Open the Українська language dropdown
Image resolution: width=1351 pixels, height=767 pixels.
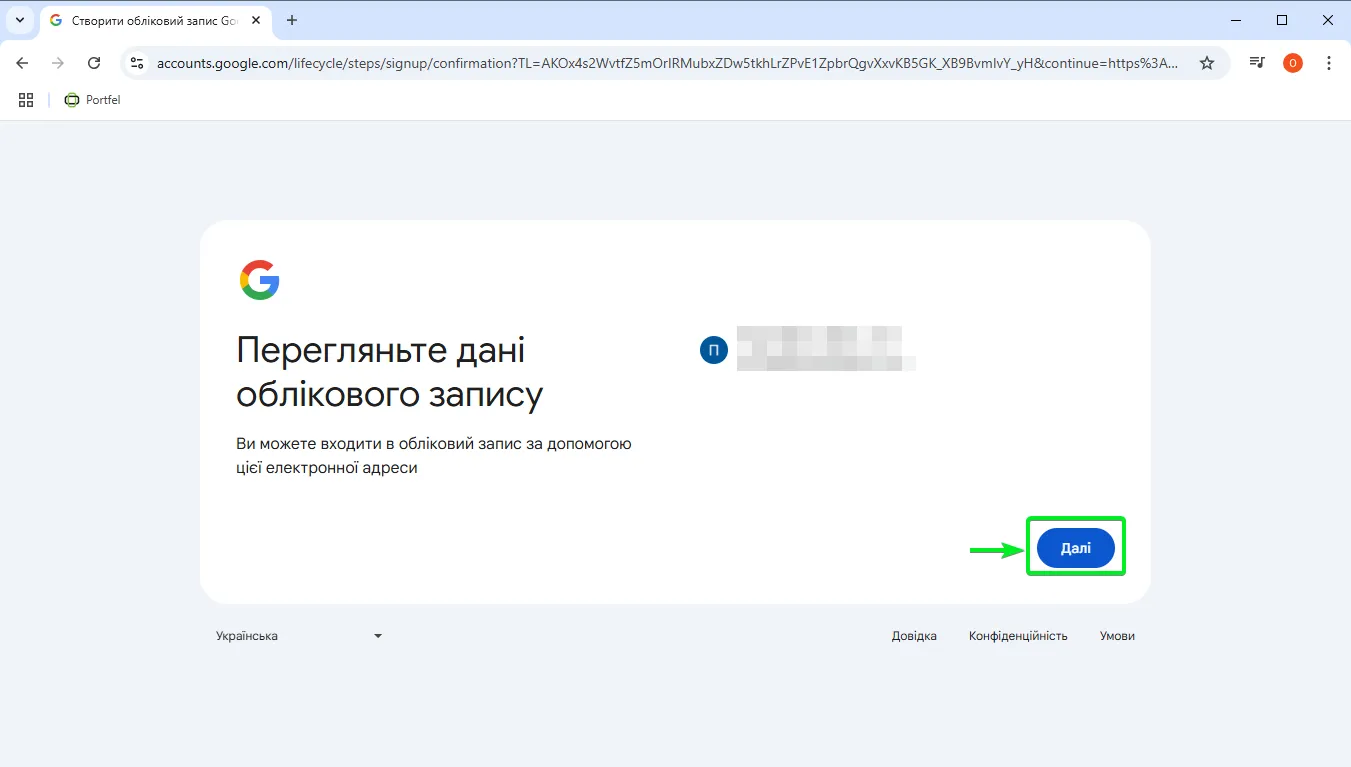click(299, 636)
